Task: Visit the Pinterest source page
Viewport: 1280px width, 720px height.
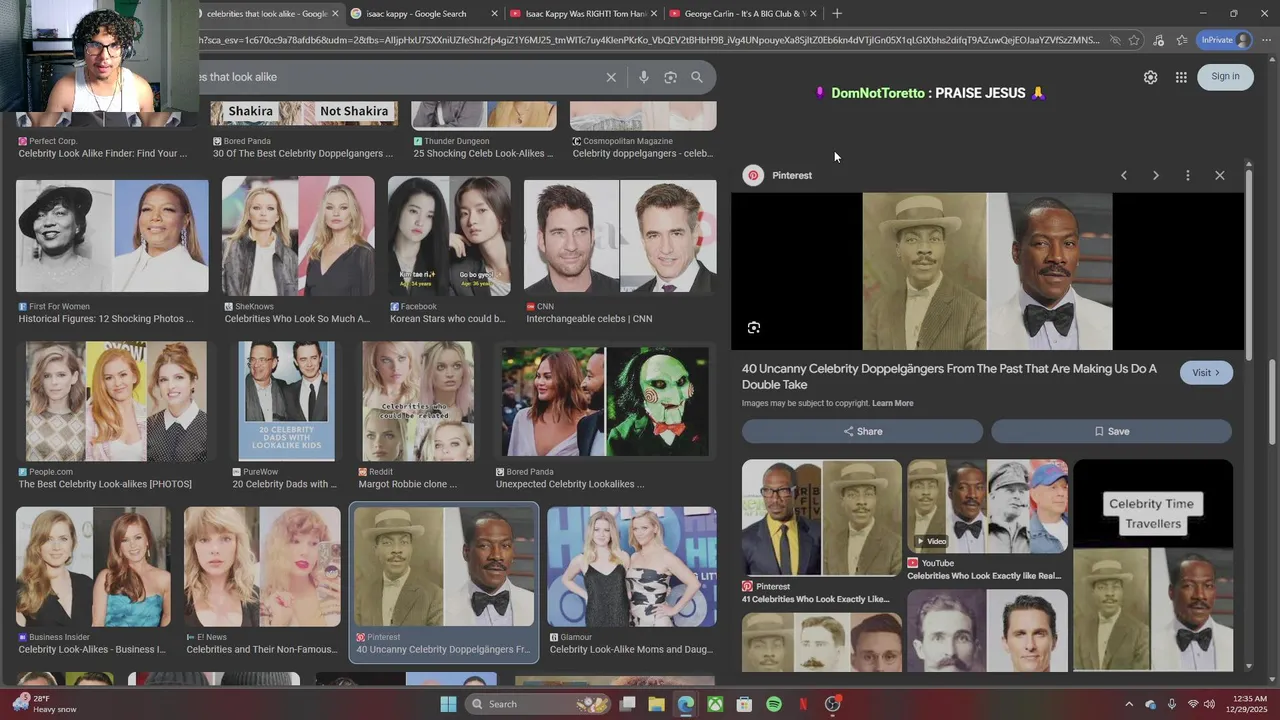Action: point(1206,372)
